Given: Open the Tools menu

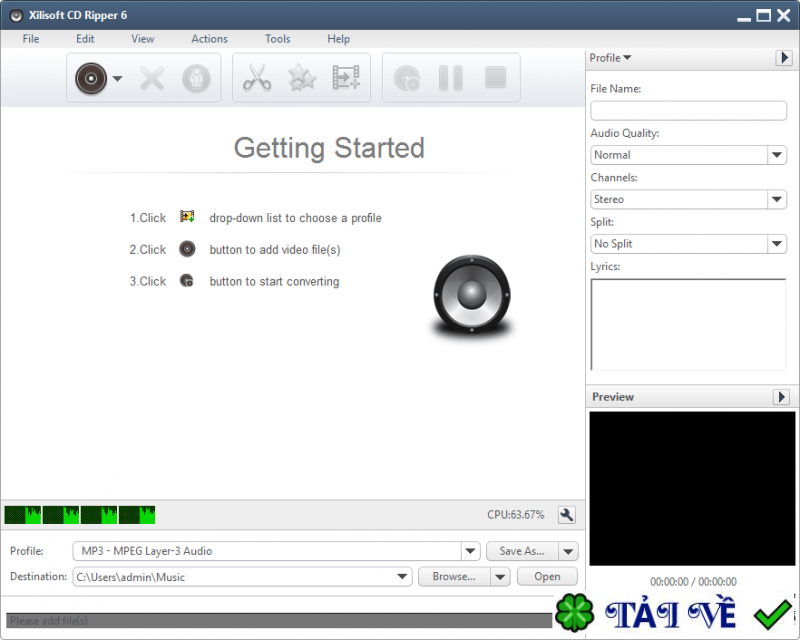Looking at the screenshot, I should [x=277, y=39].
